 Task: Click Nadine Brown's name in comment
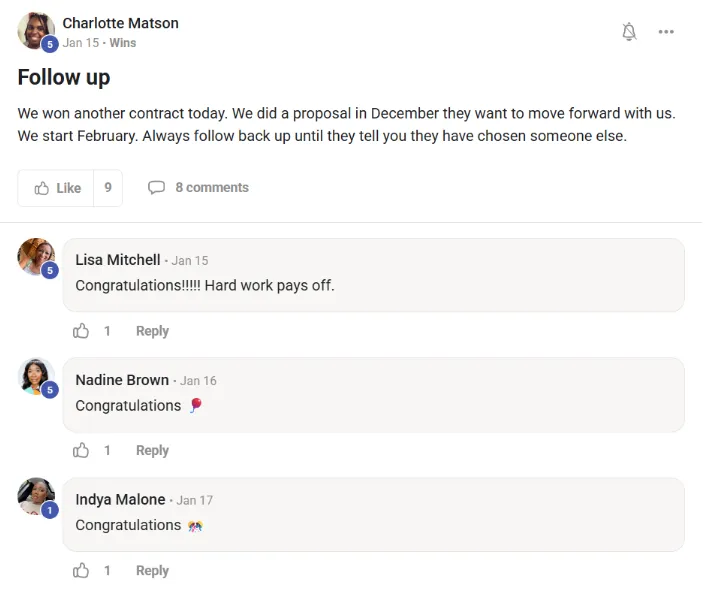(x=121, y=380)
